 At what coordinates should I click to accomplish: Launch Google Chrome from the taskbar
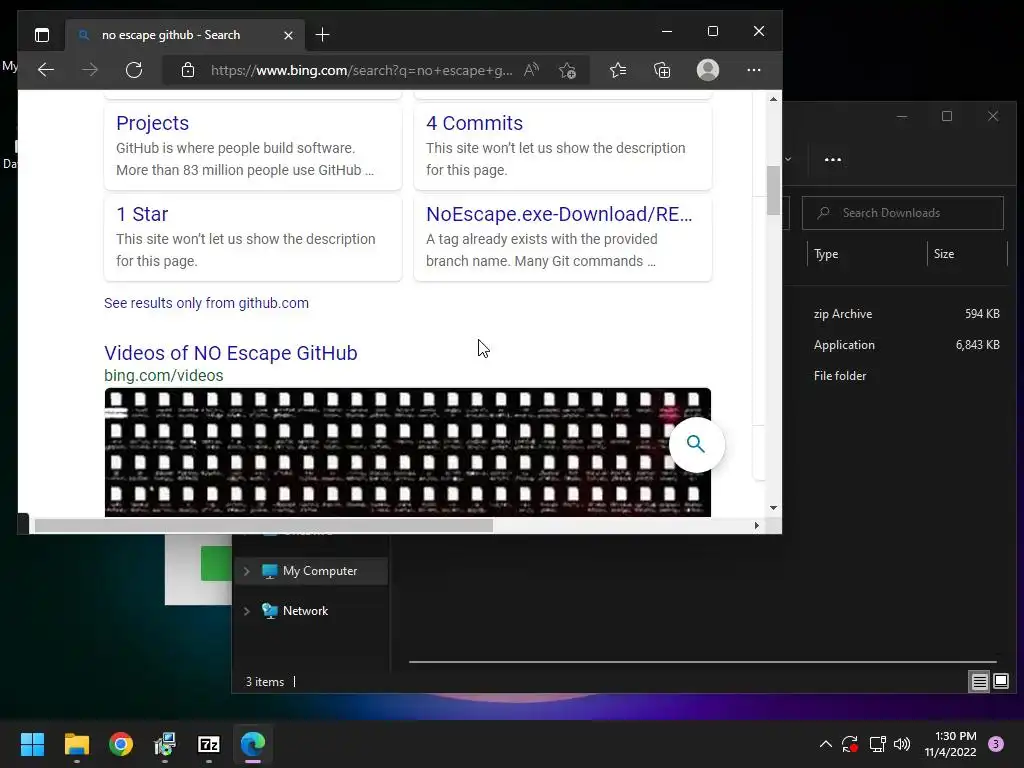pyautogui.click(x=121, y=744)
